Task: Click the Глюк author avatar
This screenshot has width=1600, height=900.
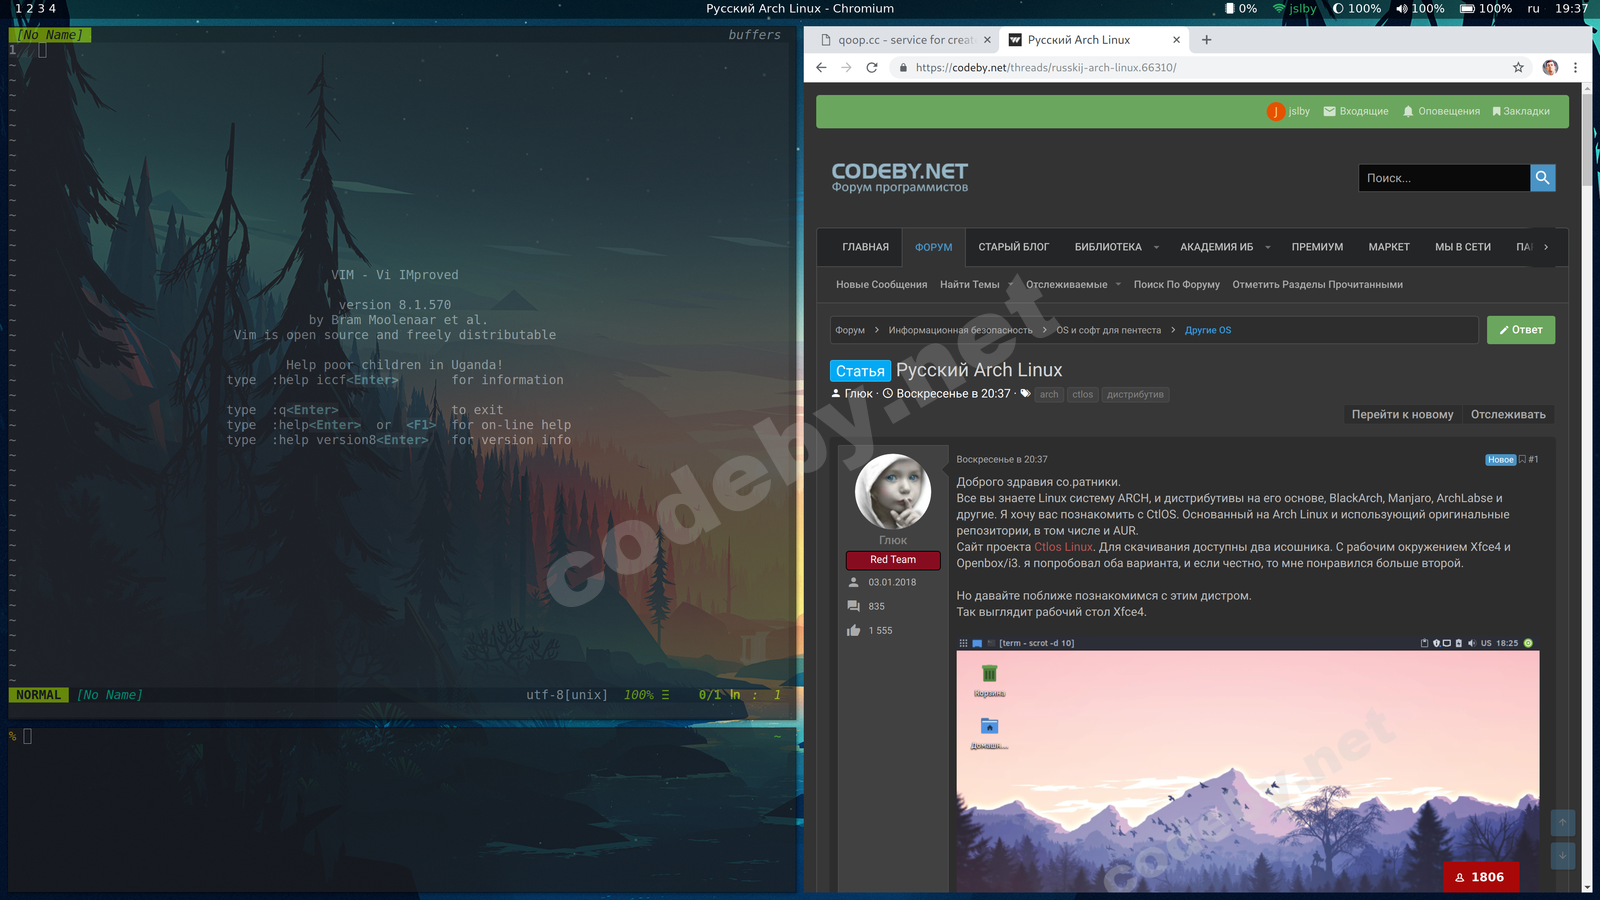Action: [x=893, y=491]
